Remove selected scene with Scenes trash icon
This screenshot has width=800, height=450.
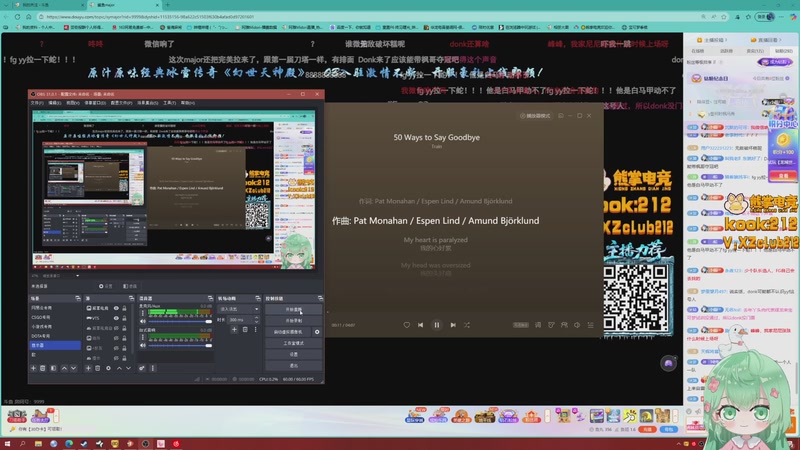(x=42, y=368)
